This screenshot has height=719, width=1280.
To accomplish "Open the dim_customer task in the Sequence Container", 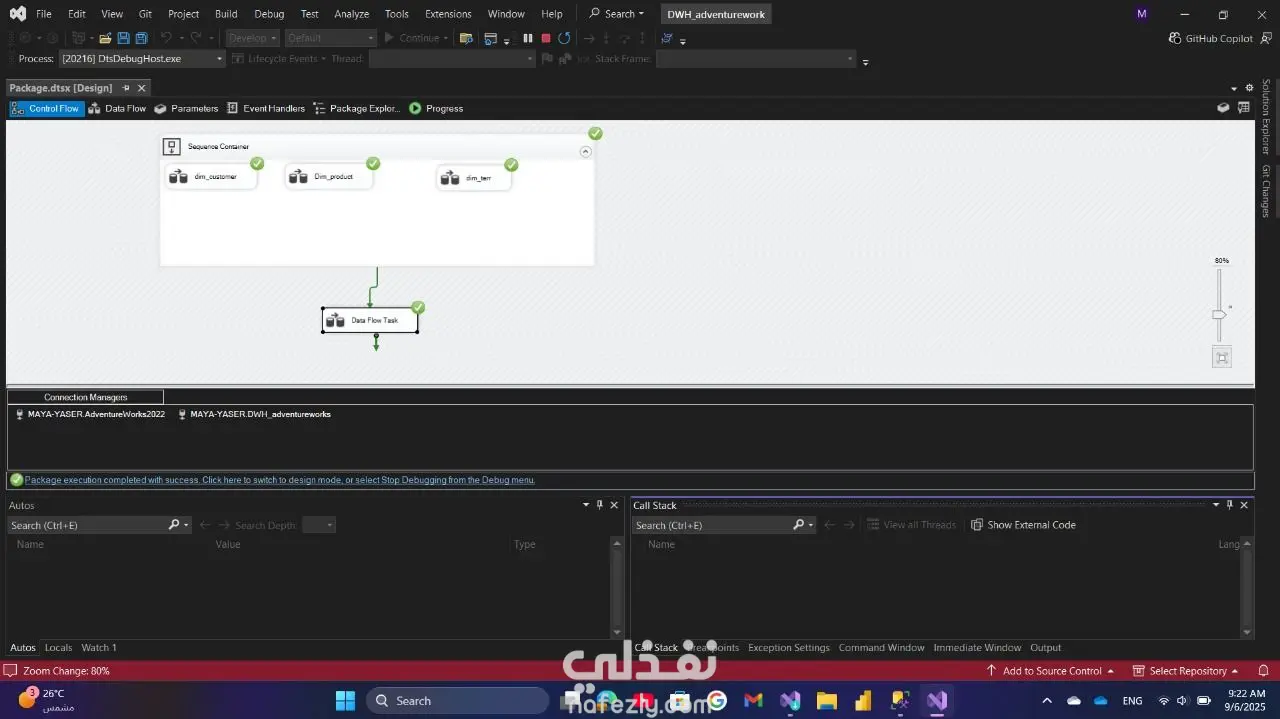I will tap(213, 176).
